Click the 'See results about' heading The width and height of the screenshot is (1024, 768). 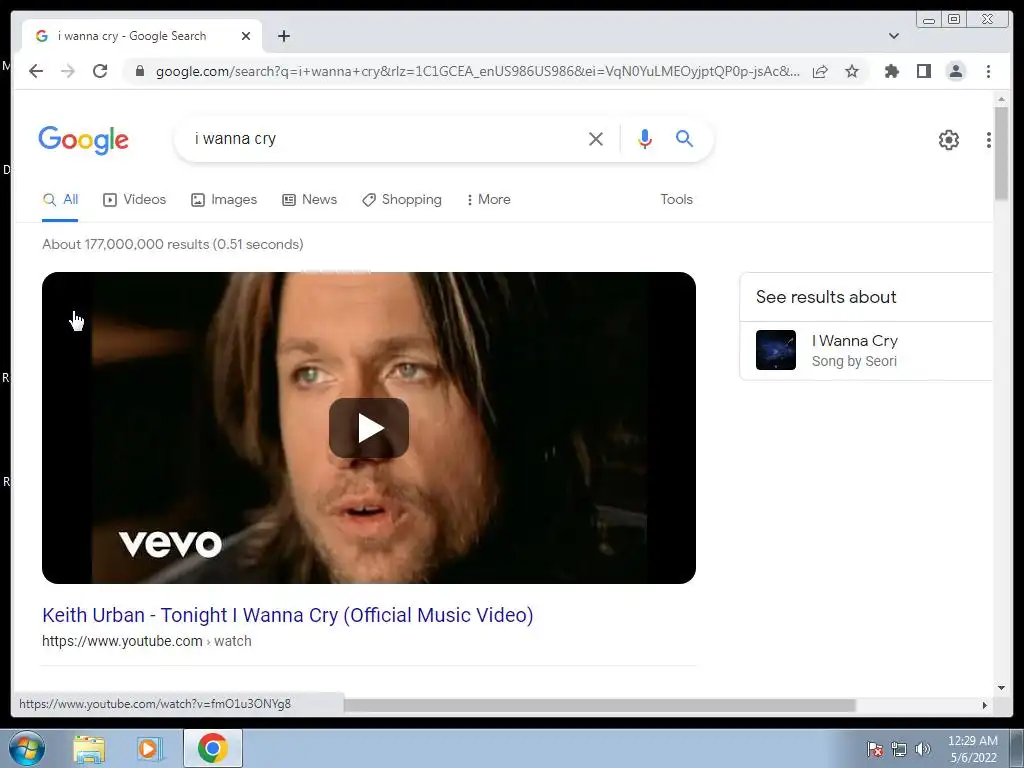pos(826,297)
